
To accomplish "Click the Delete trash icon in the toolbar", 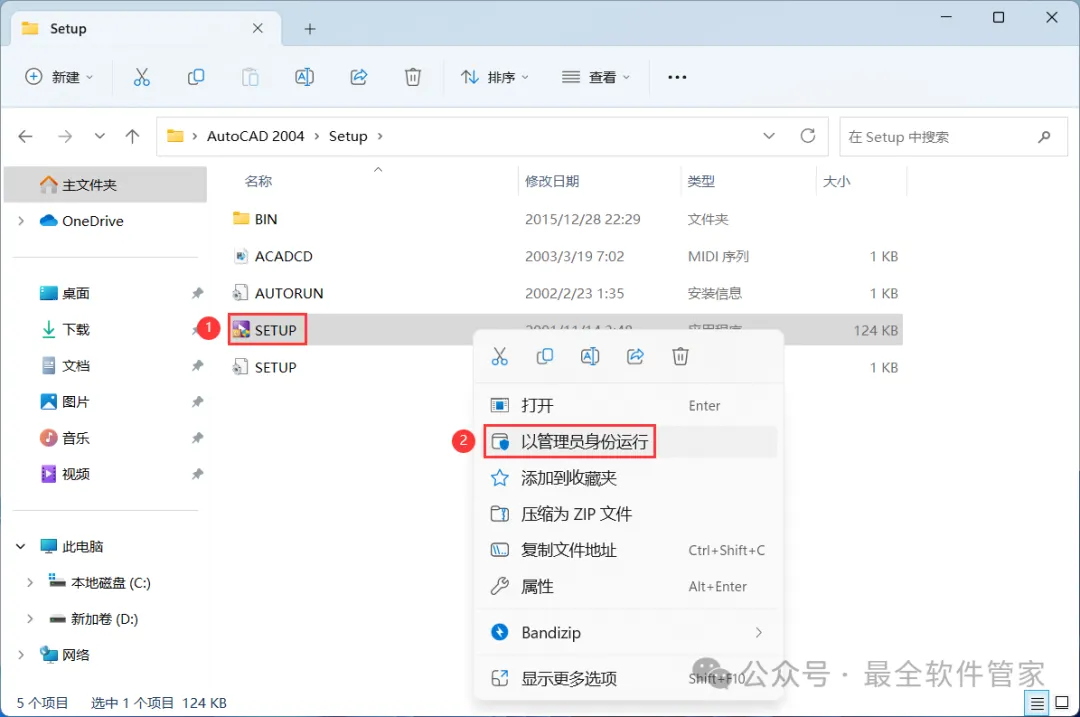I will [413, 77].
